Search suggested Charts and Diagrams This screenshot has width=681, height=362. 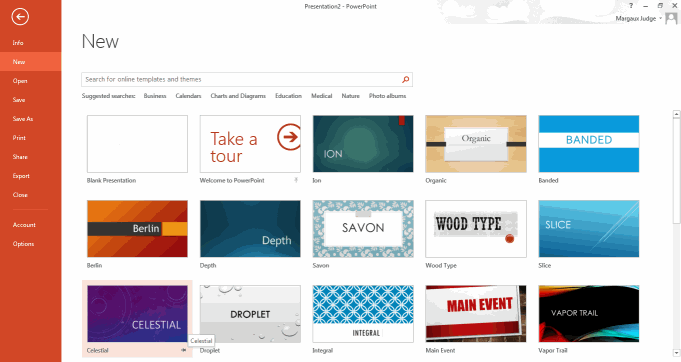click(238, 96)
